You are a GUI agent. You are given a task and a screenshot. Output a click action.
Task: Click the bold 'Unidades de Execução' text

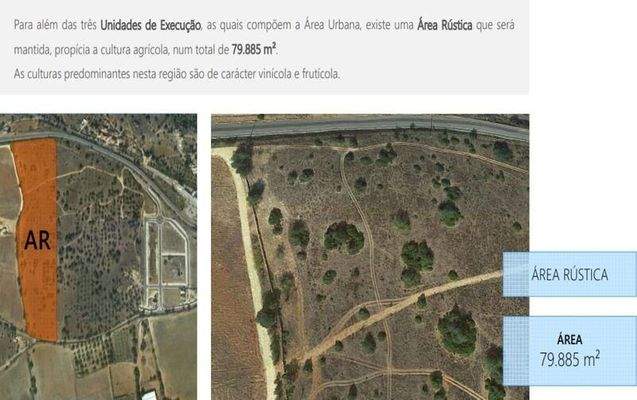pyautogui.click(x=150, y=25)
